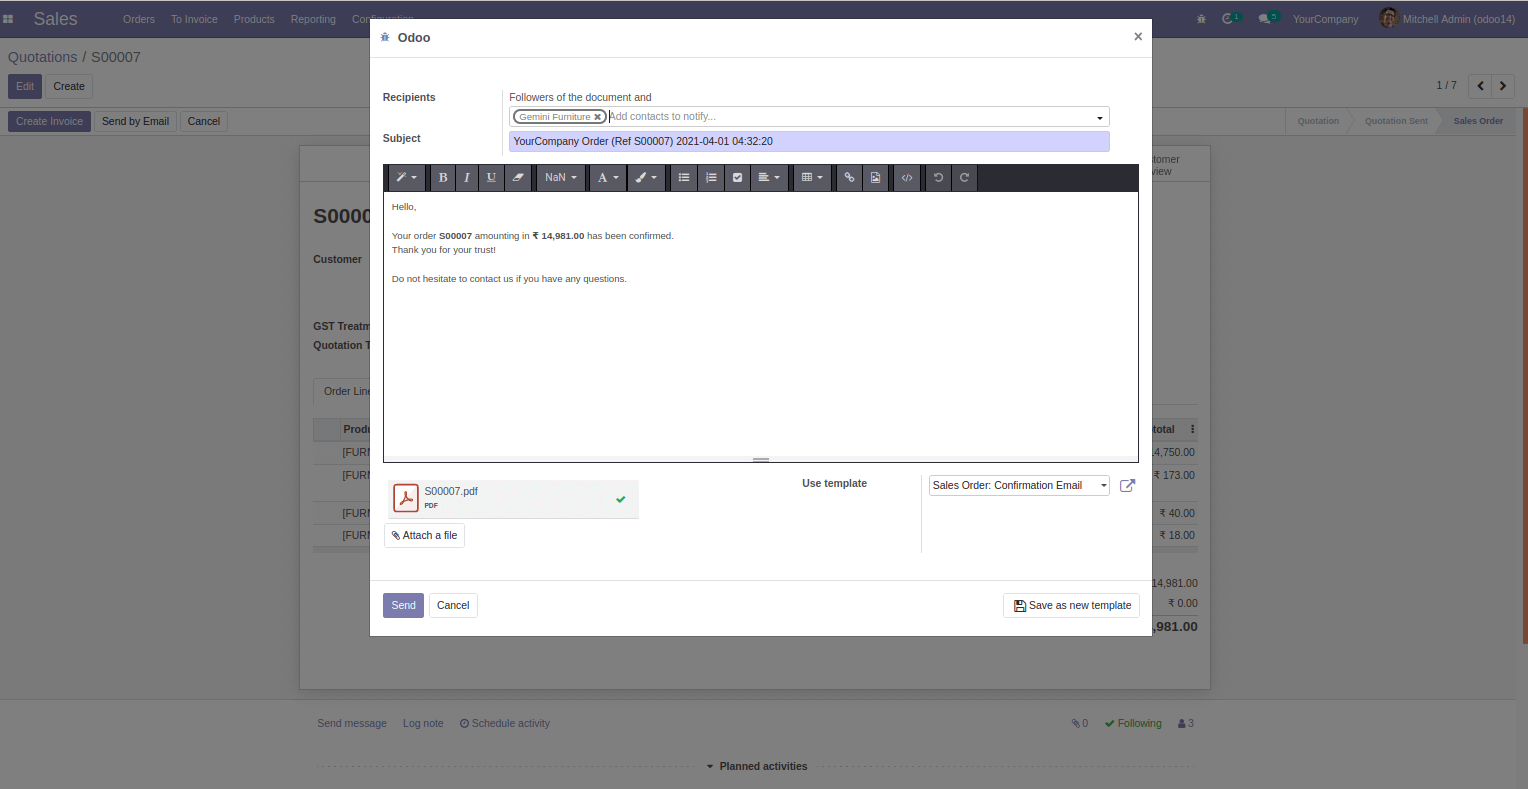1528x789 pixels.
Task: Go to previous record arrow
Action: point(1479,86)
